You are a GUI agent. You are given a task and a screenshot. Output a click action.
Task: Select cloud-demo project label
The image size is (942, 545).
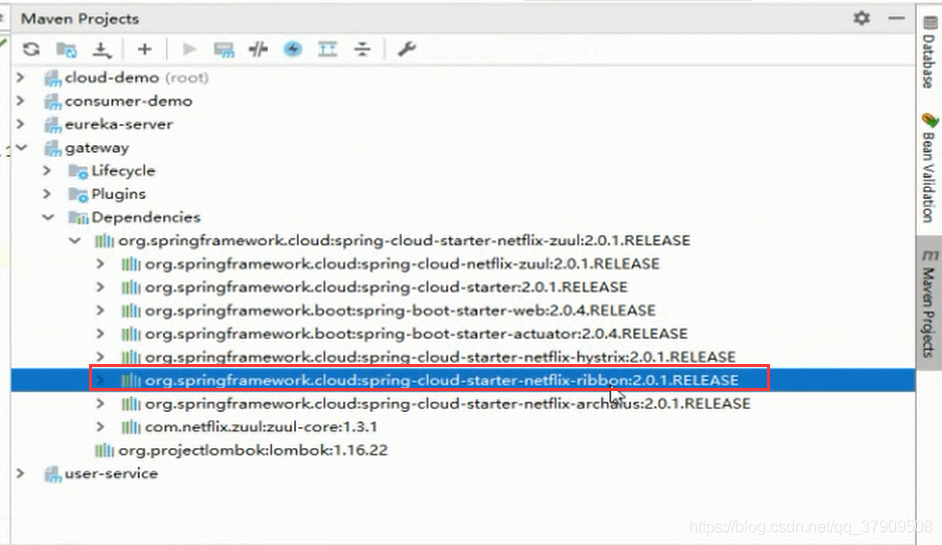pyautogui.click(x=112, y=78)
